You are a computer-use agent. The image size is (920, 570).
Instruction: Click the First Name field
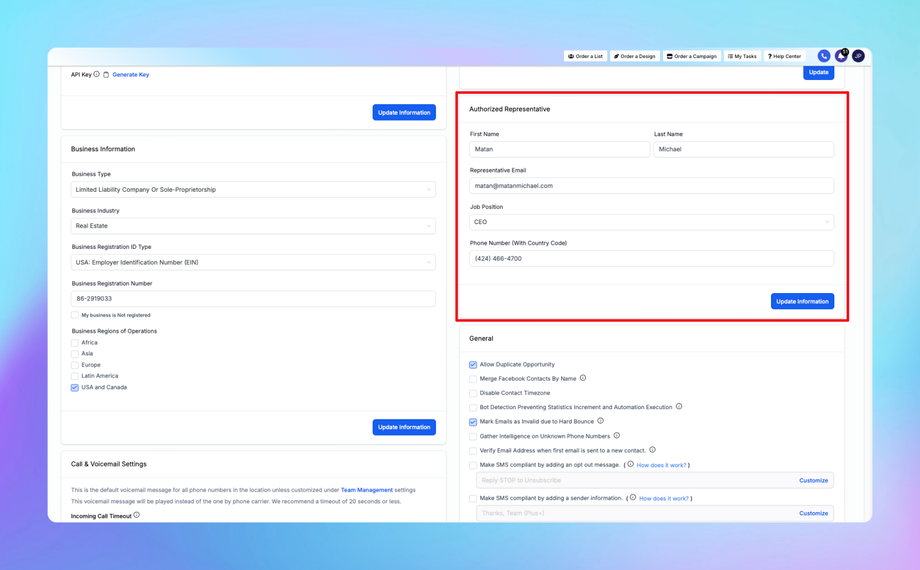pos(559,149)
